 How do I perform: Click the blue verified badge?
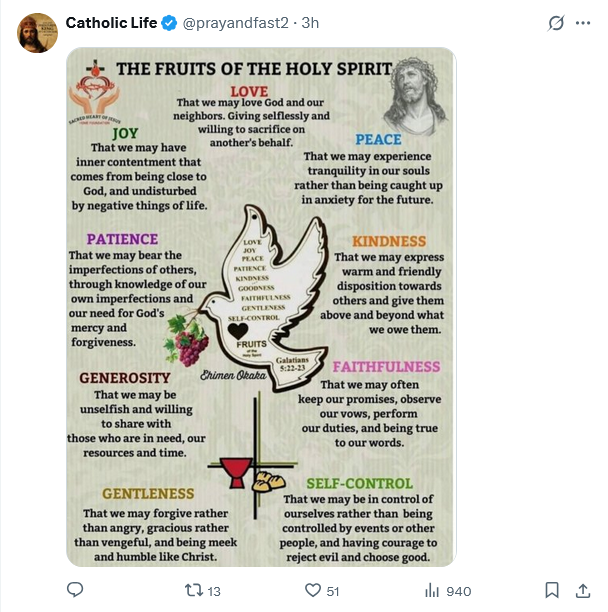tap(169, 23)
